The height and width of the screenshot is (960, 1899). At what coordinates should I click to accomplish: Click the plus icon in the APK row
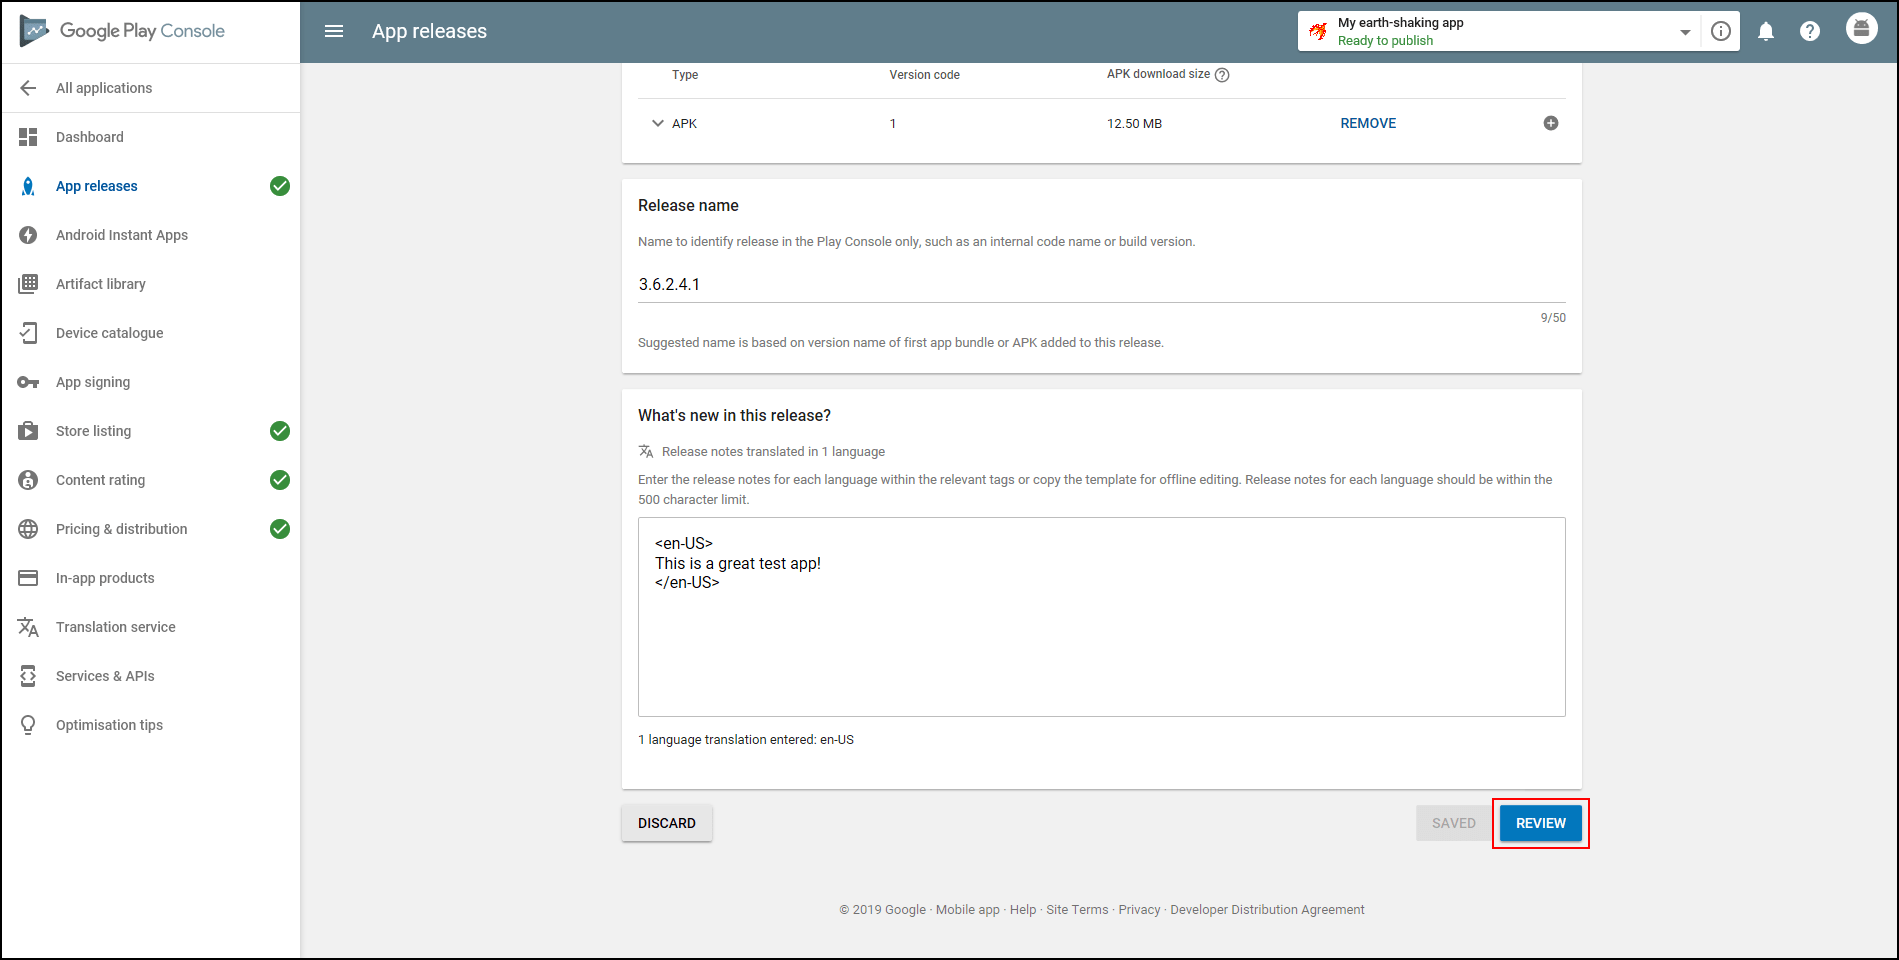[x=1551, y=123]
